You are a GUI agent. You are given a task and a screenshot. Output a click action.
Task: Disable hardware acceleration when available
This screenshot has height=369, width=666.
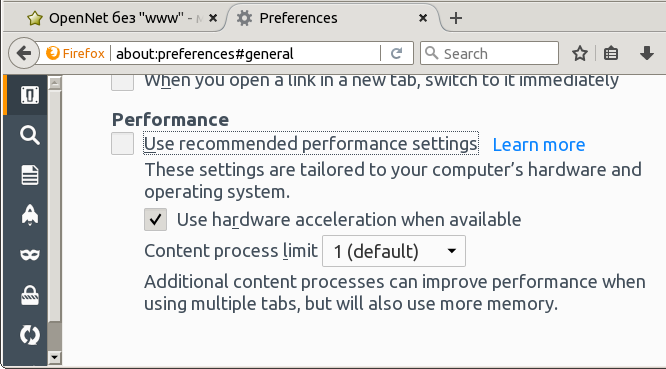point(155,220)
